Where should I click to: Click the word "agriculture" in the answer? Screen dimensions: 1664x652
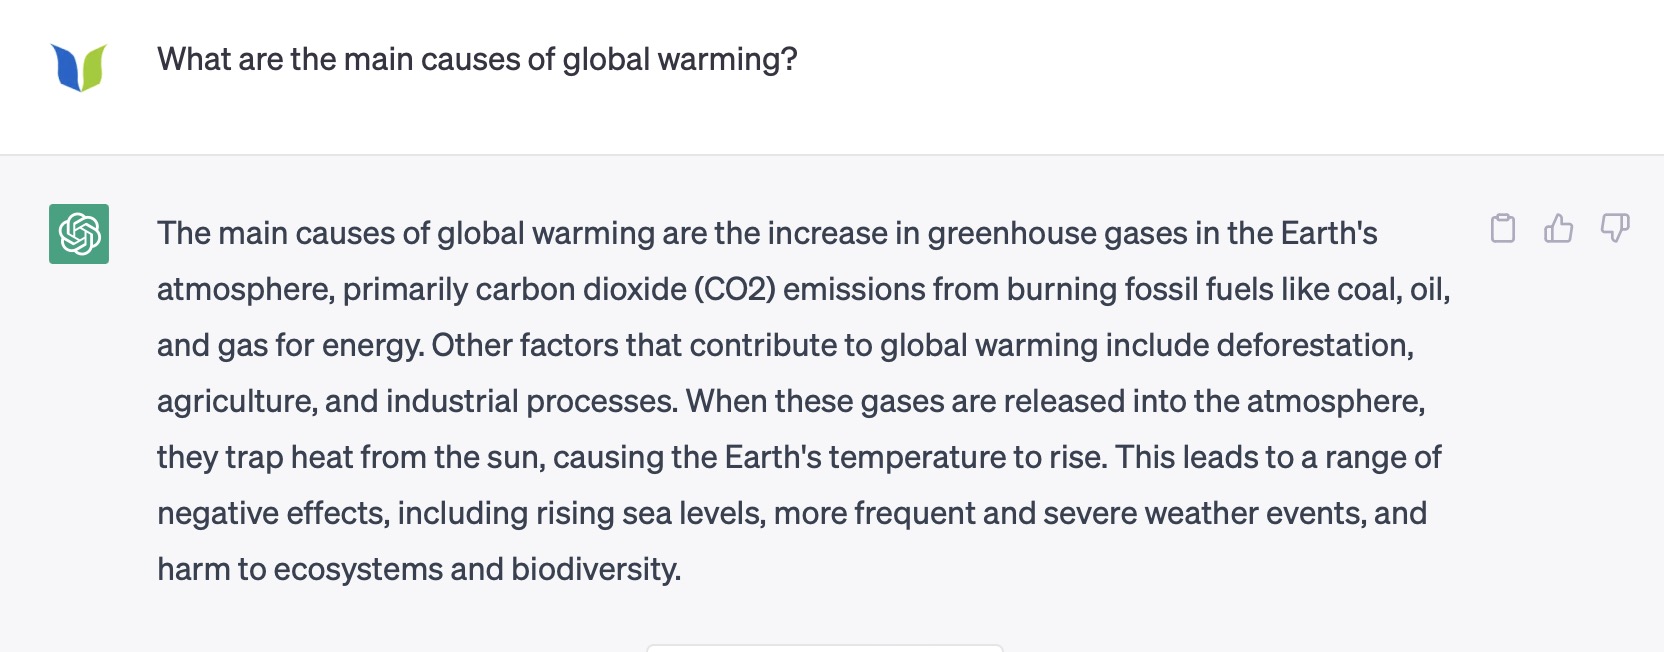(x=235, y=402)
